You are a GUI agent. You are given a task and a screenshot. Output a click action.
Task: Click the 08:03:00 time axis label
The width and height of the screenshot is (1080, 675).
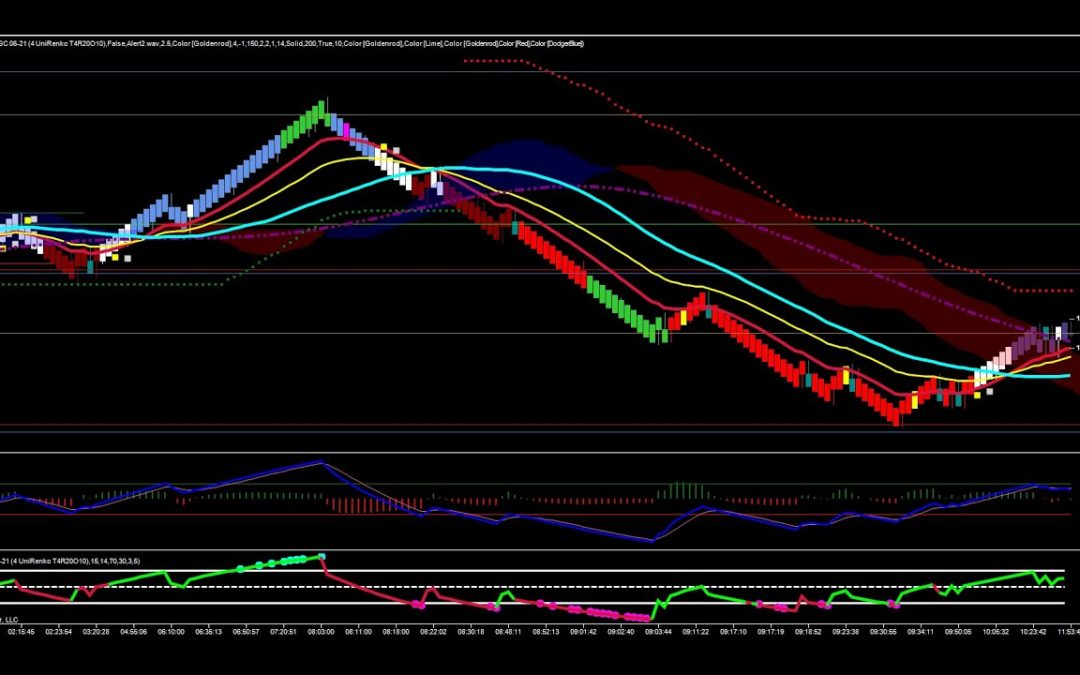(324, 632)
